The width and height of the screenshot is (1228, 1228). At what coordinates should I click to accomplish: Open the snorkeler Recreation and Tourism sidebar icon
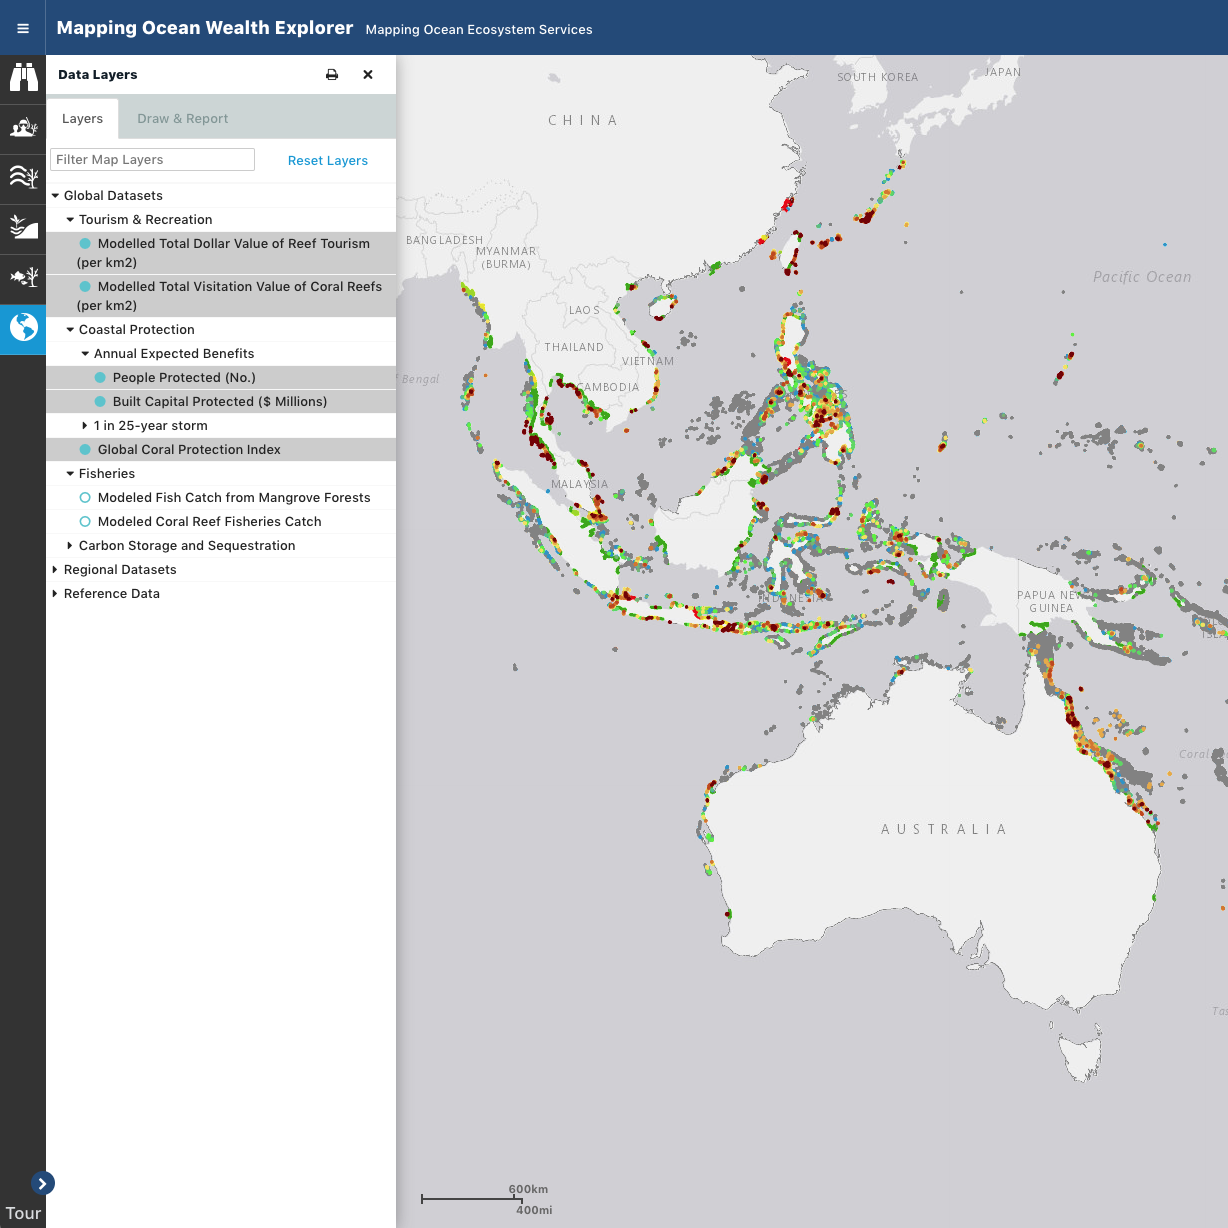point(23,128)
